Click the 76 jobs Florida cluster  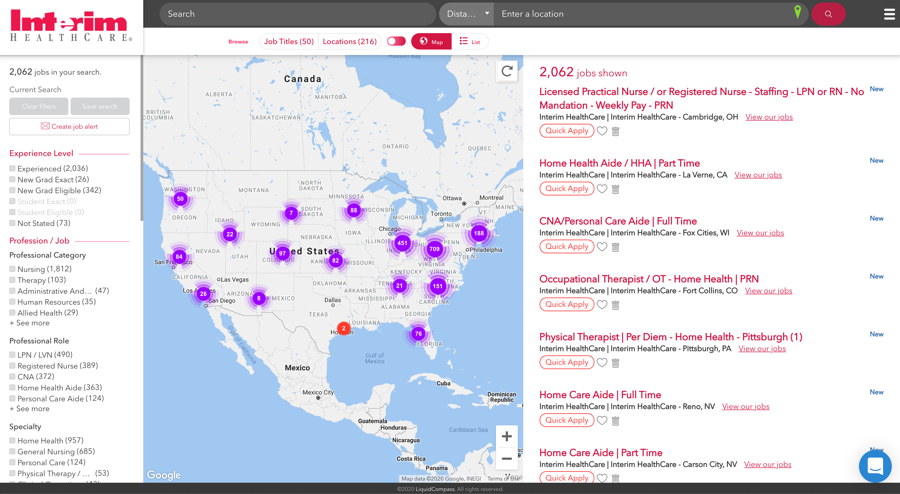(418, 333)
